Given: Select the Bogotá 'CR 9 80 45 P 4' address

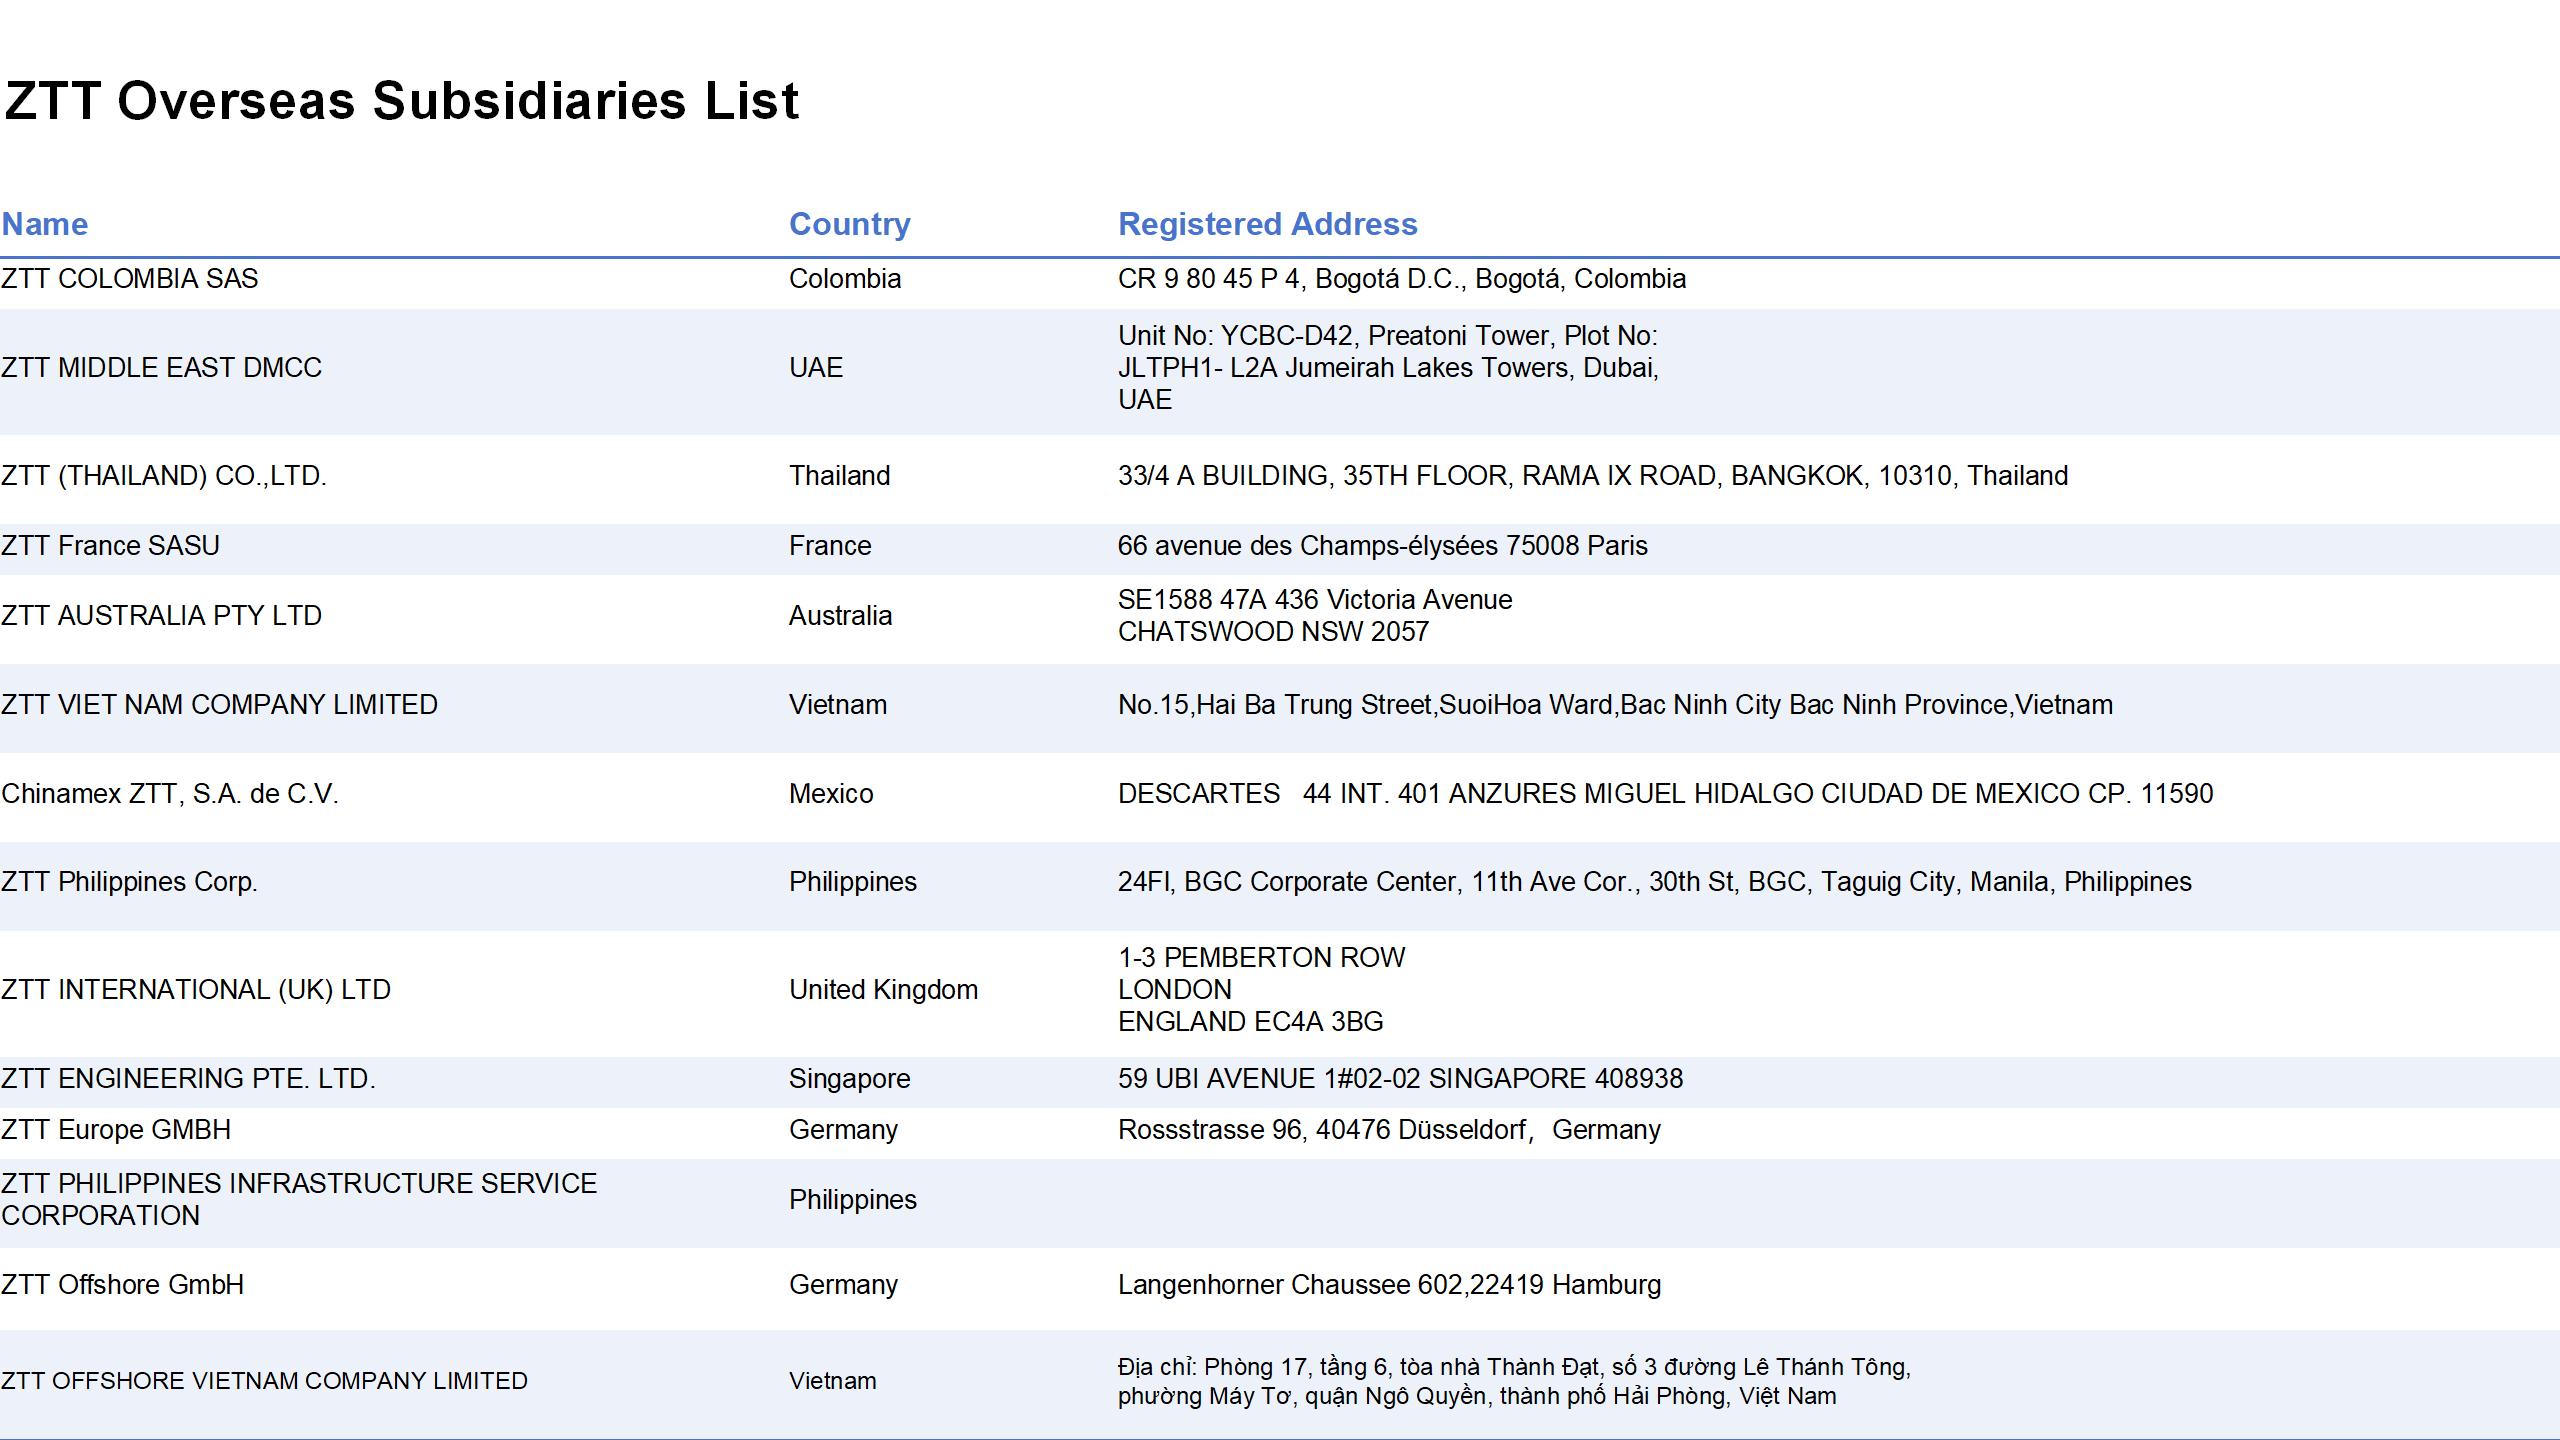Looking at the screenshot, I should [1402, 279].
